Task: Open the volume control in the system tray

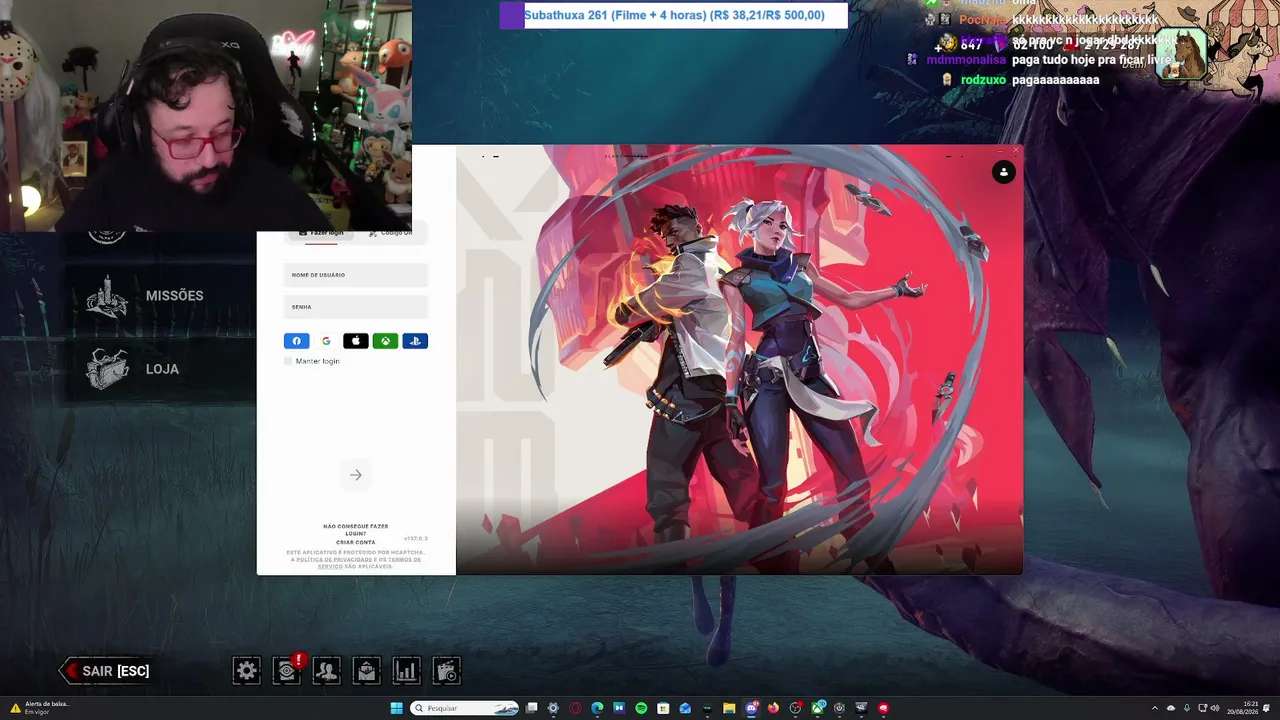Action: [1215, 708]
